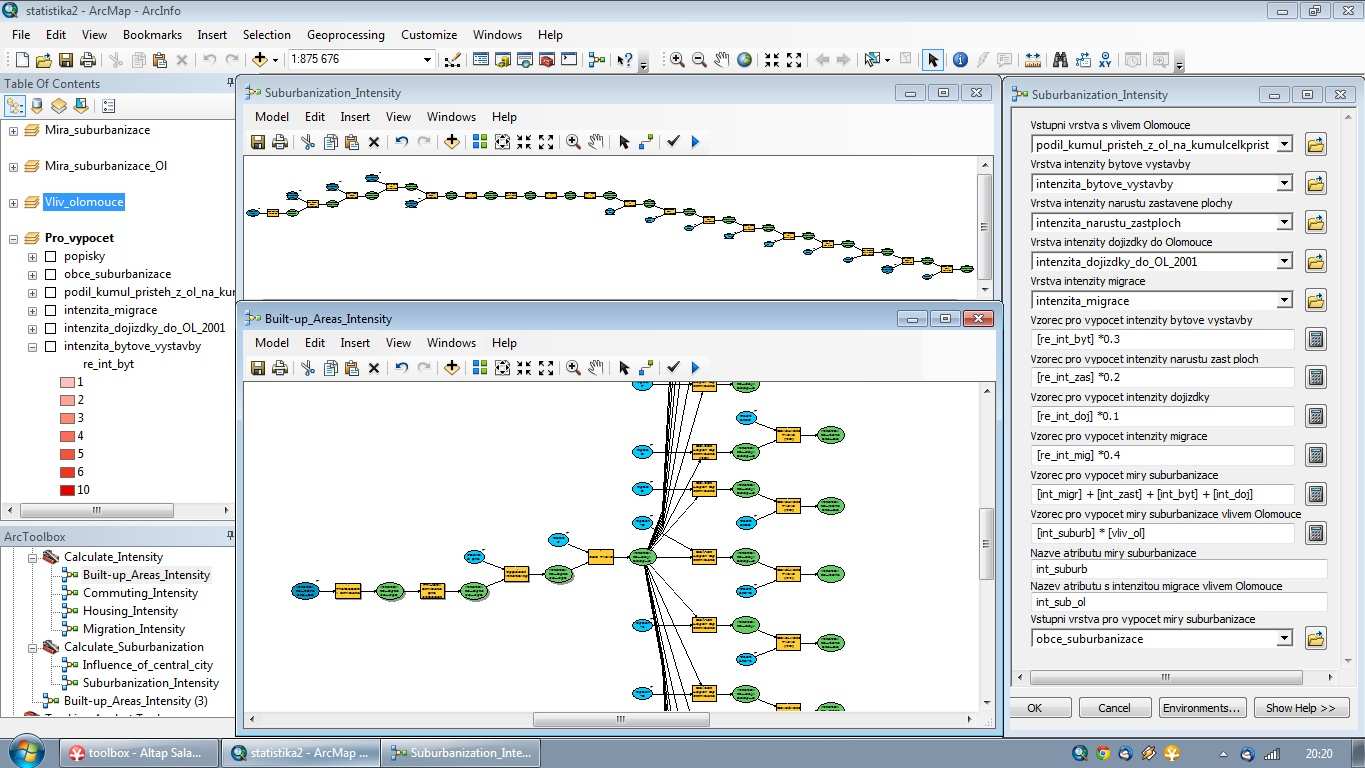The width and height of the screenshot is (1365, 768).
Task: Click the Add Data plus icon in the main toolbar
Action: (x=260, y=60)
